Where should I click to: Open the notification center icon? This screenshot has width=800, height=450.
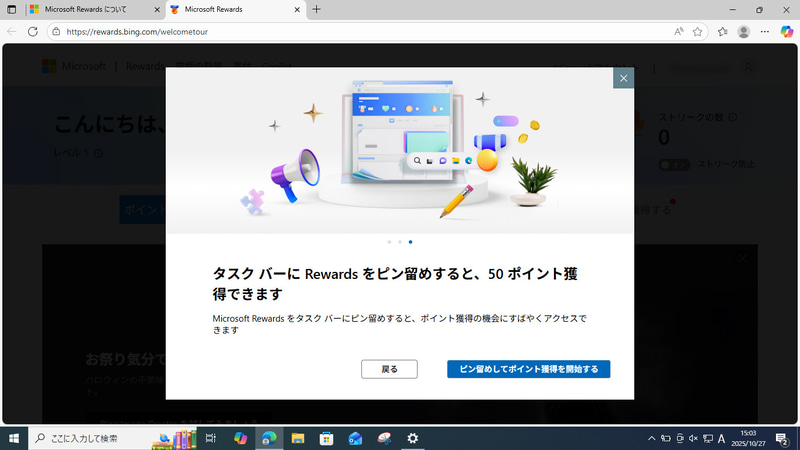782,438
